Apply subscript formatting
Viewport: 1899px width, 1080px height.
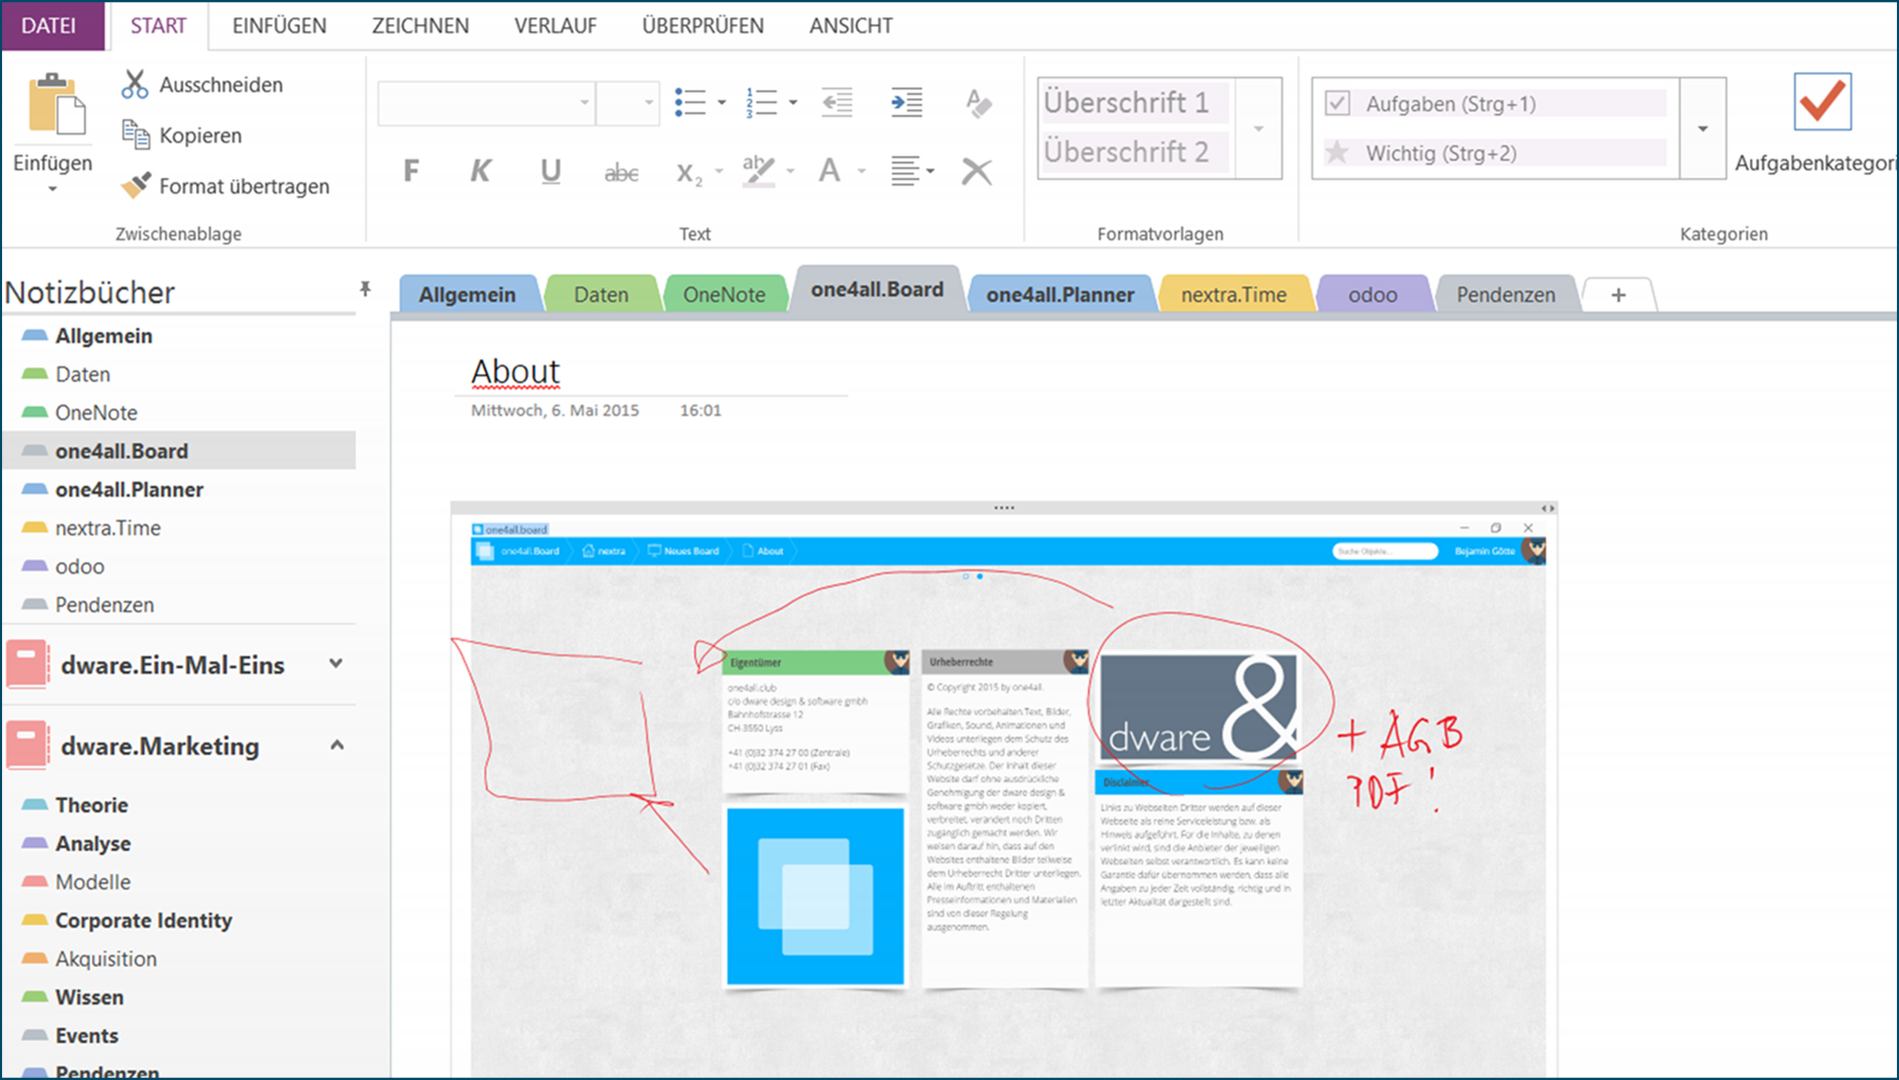689,173
